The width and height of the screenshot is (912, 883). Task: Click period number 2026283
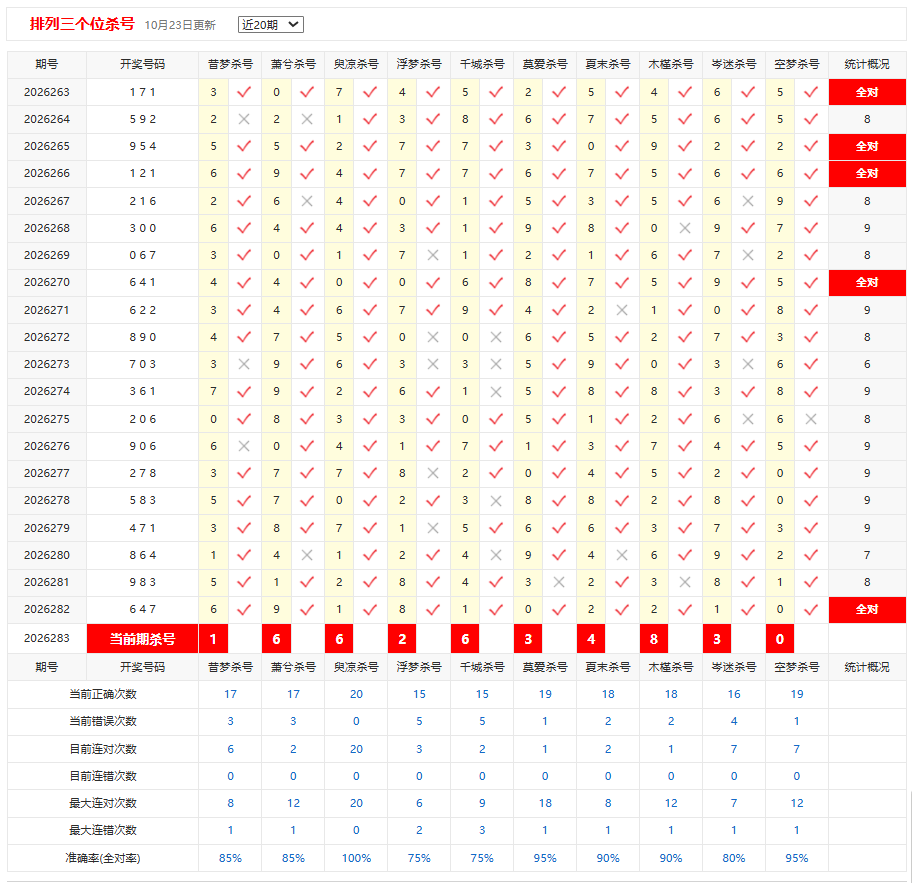click(47, 638)
